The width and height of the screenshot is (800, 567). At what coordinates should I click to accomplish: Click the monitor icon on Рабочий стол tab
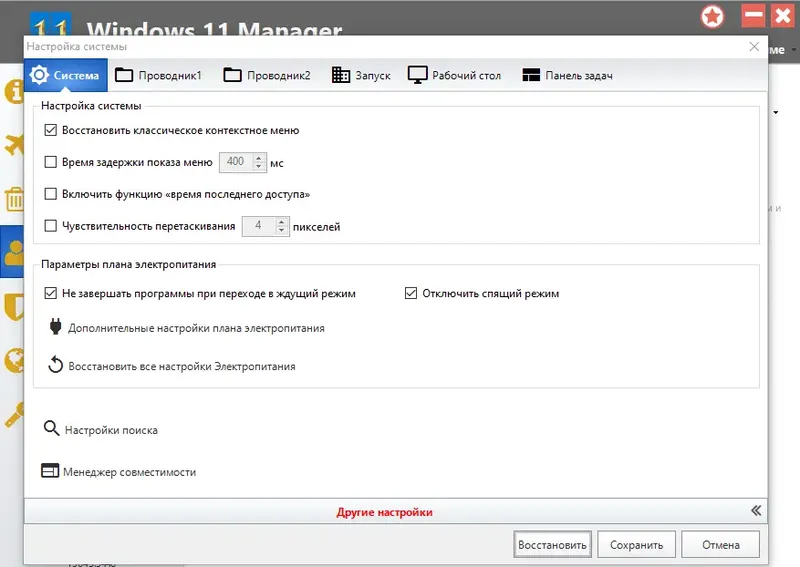[417, 75]
